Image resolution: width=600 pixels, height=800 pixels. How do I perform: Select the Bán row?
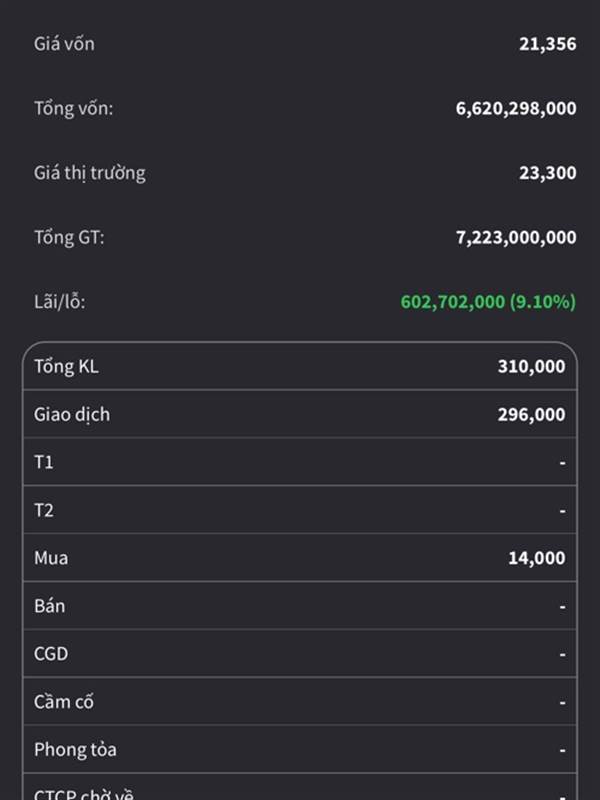[x=300, y=606]
